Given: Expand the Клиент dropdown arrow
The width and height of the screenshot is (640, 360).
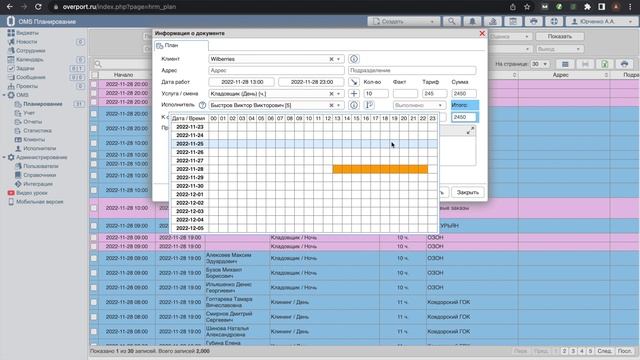Looking at the screenshot, I should click(x=338, y=59).
